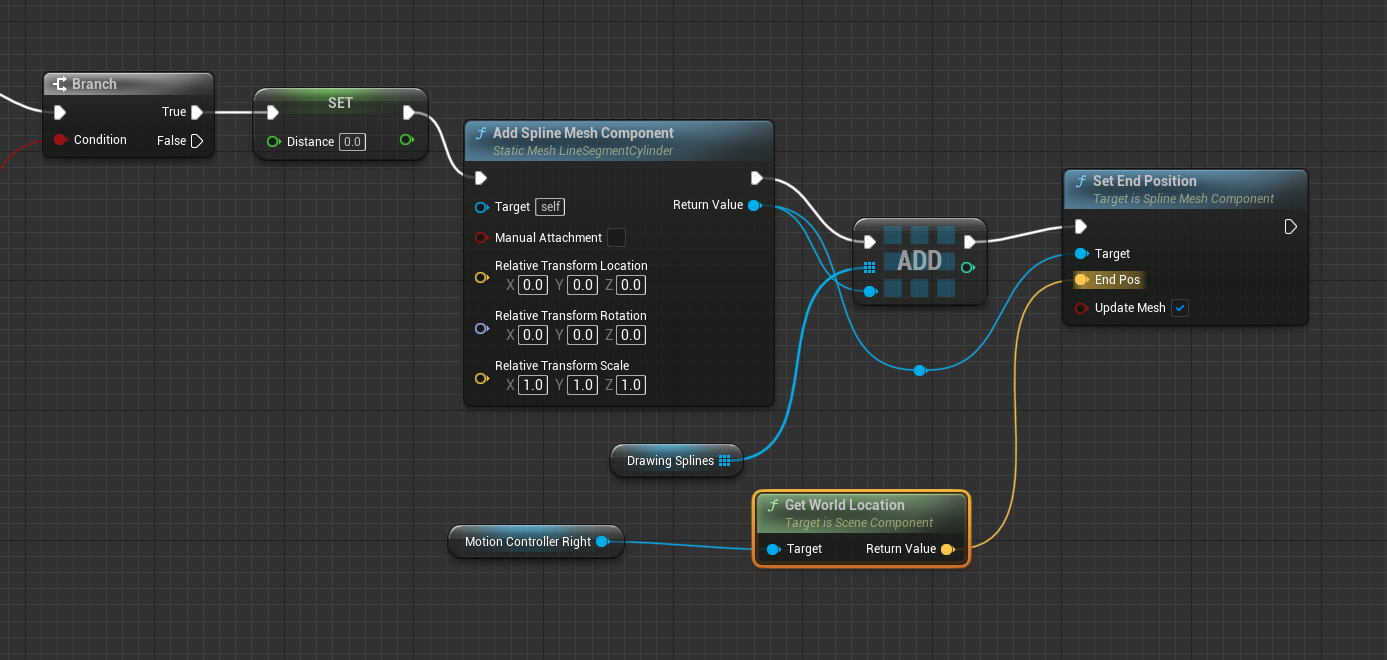Click the Target pin on Set End Position

click(1081, 254)
